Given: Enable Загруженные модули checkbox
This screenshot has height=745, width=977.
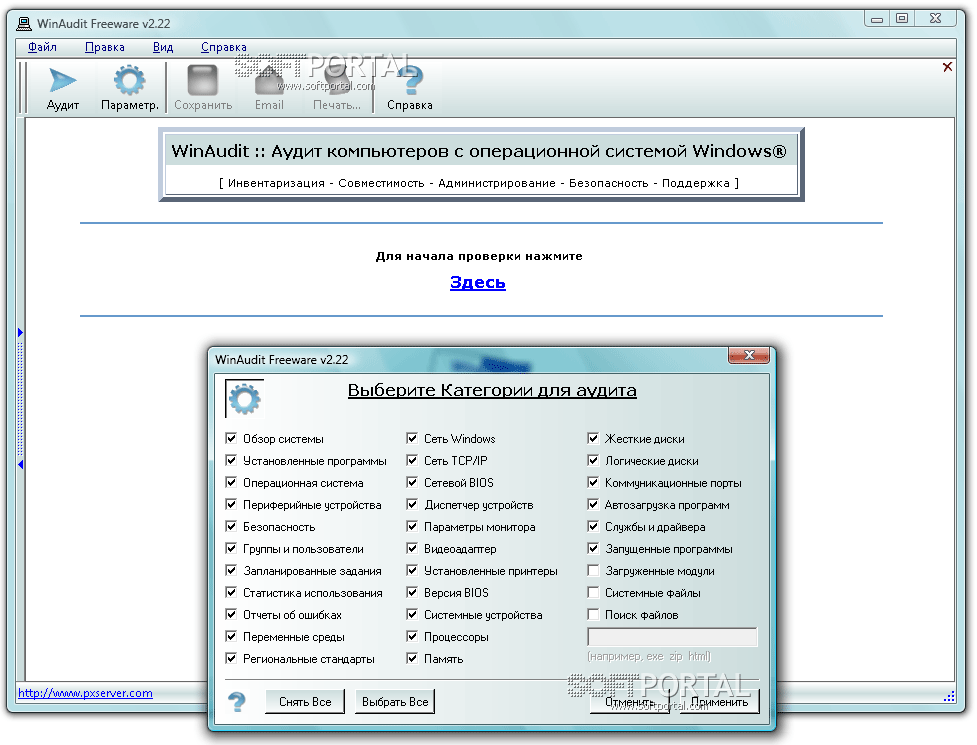Looking at the screenshot, I should [x=593, y=571].
